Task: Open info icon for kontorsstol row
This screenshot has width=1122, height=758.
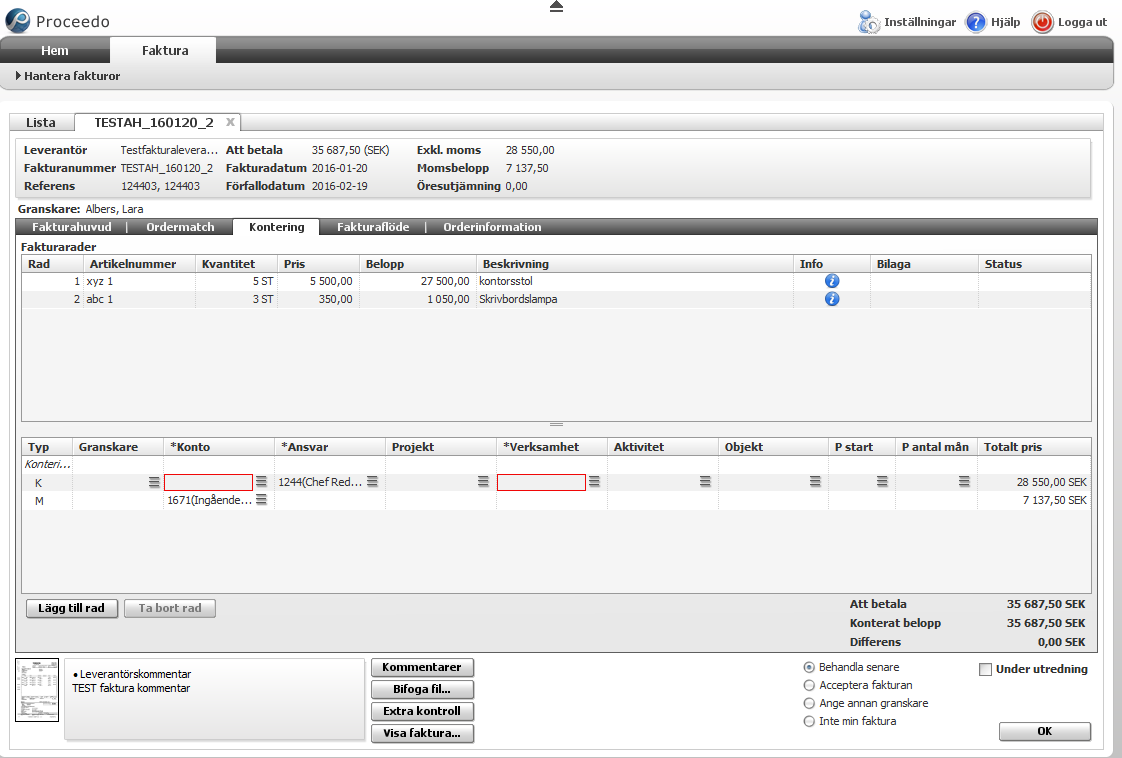Action: [x=831, y=281]
